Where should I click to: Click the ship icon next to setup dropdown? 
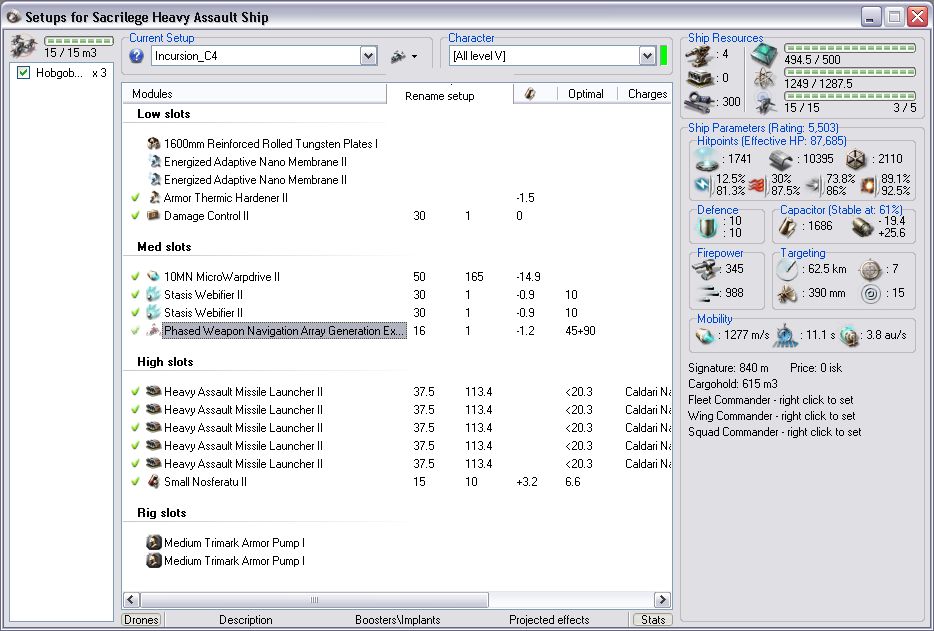[397, 56]
